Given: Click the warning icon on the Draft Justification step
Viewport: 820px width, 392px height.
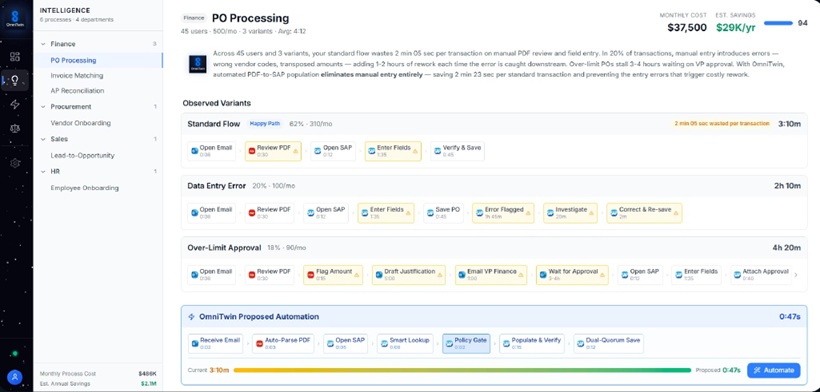Looking at the screenshot, I should pos(440,275).
